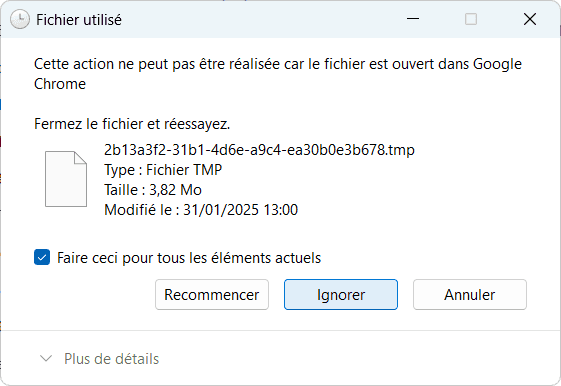
Task: Uncheck the 'Faire ceci pour tous' checkbox
Action: coord(42,257)
